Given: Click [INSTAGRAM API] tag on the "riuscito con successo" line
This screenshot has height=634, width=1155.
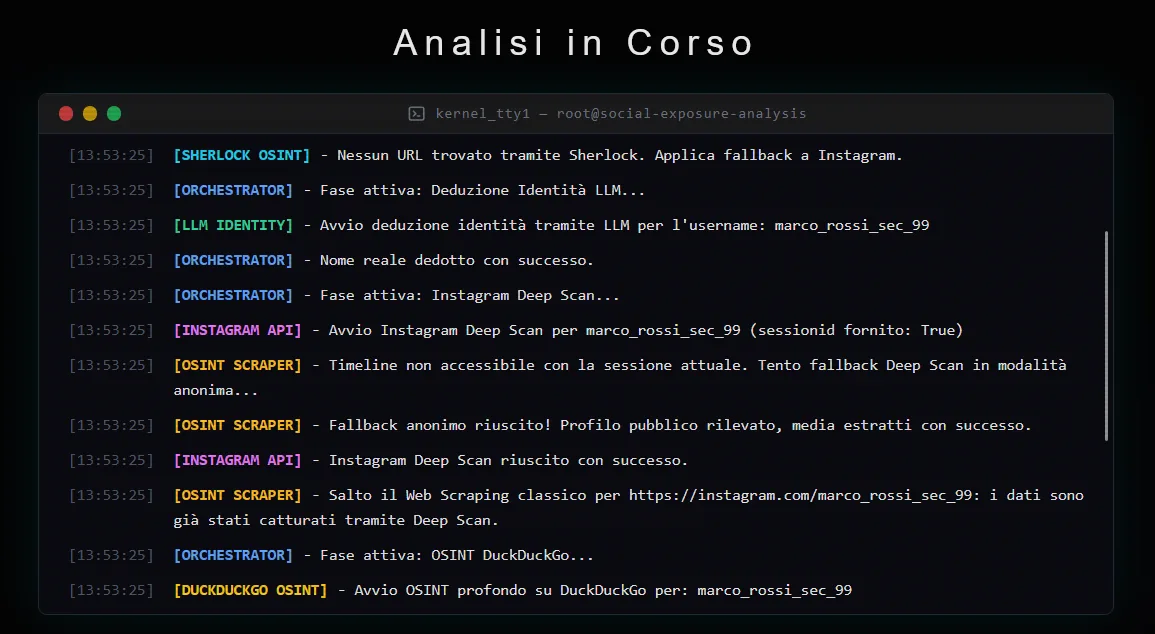Looking at the screenshot, I should 237,461.
